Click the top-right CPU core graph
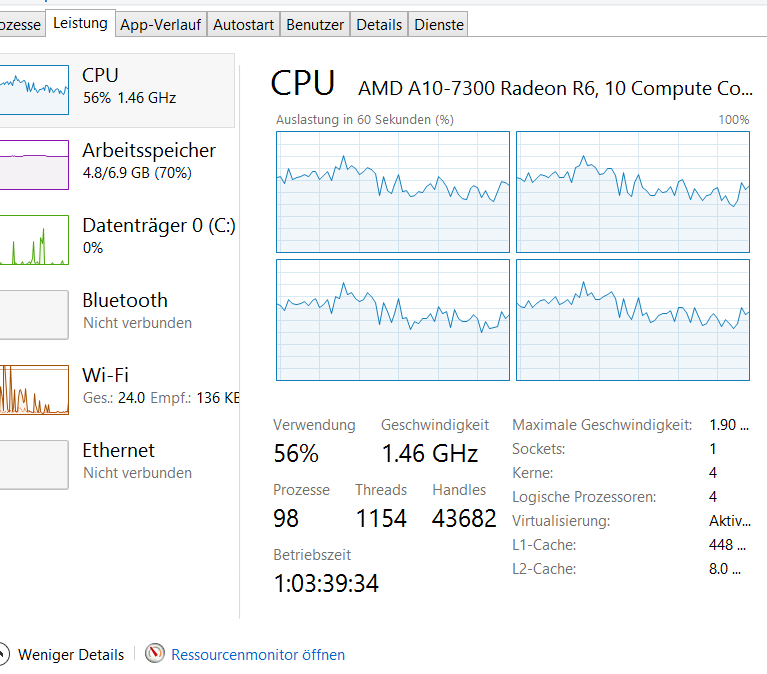767x674 pixels. [x=633, y=192]
